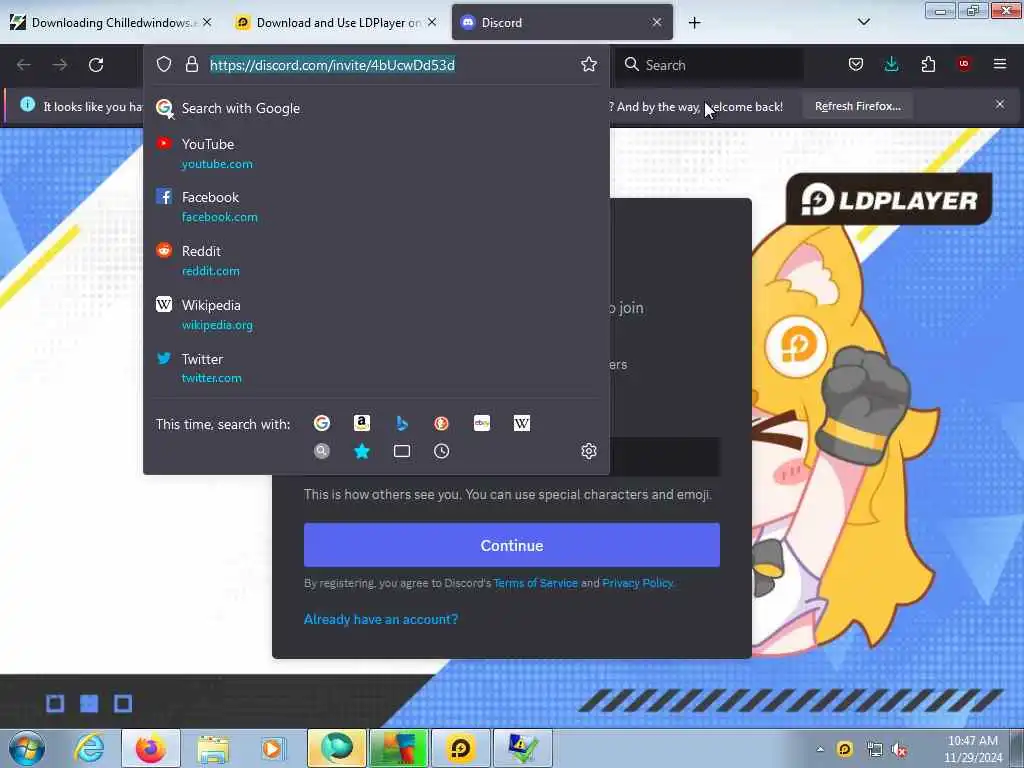Click the Refresh Firefox button

857,106
